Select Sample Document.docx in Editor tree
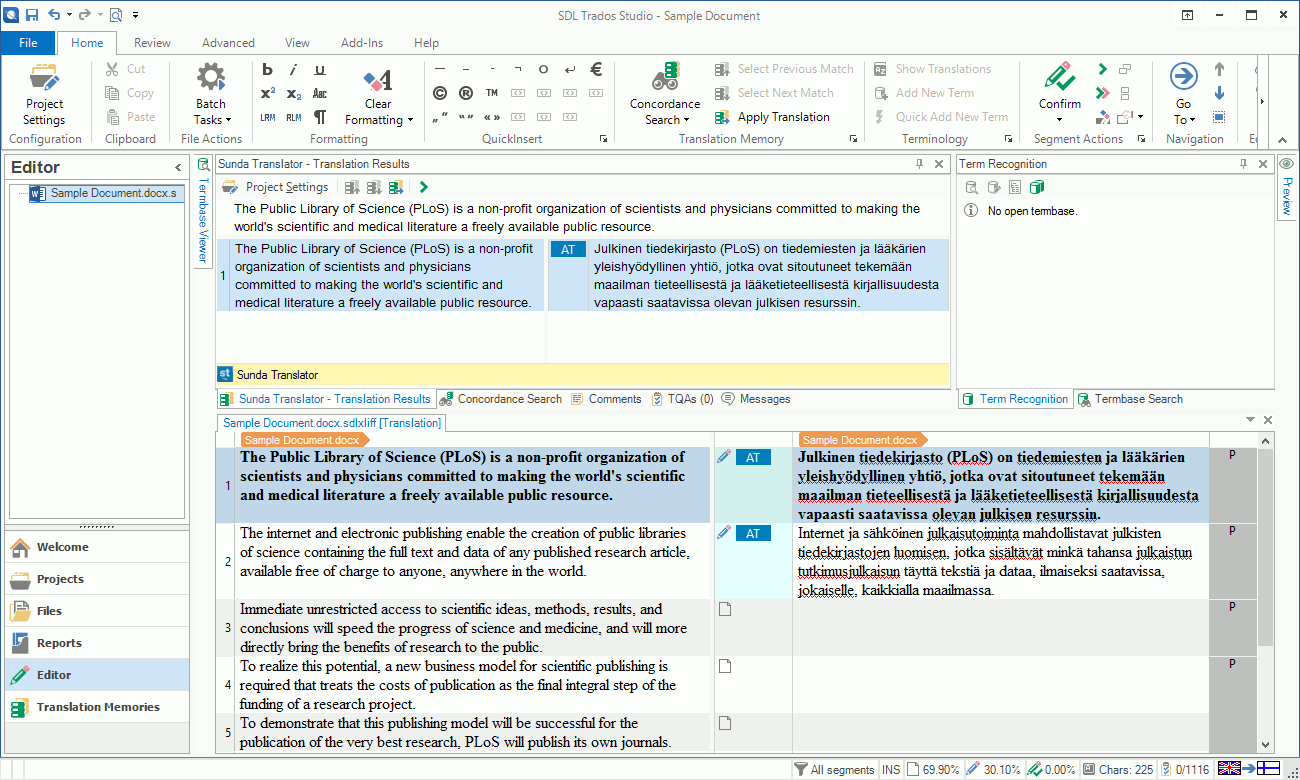 (x=106, y=193)
